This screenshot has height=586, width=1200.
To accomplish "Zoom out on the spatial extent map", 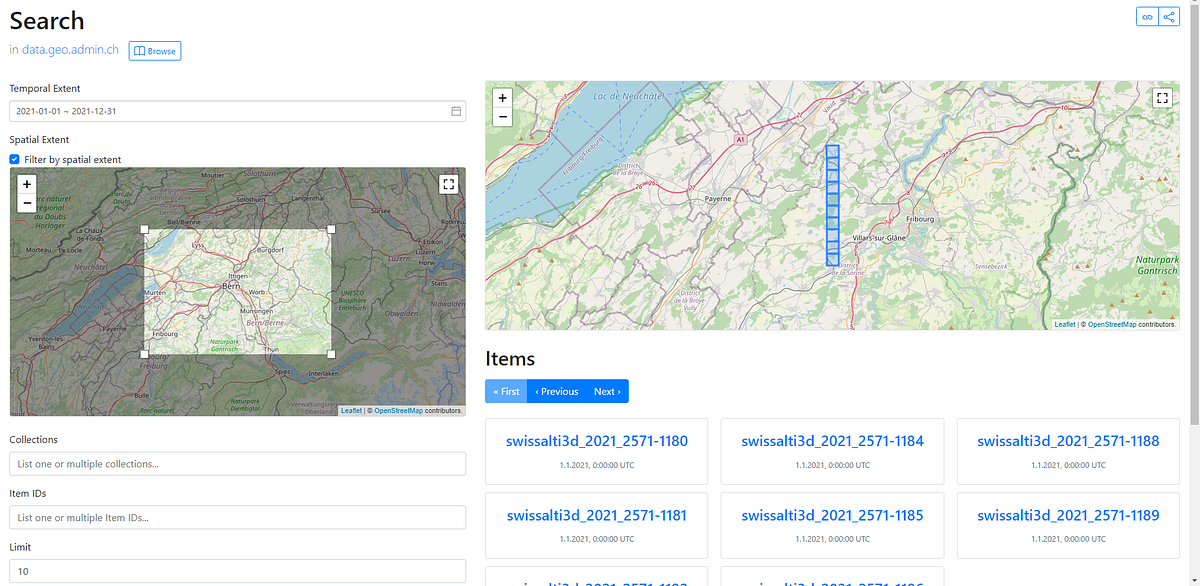I will click(x=26, y=202).
